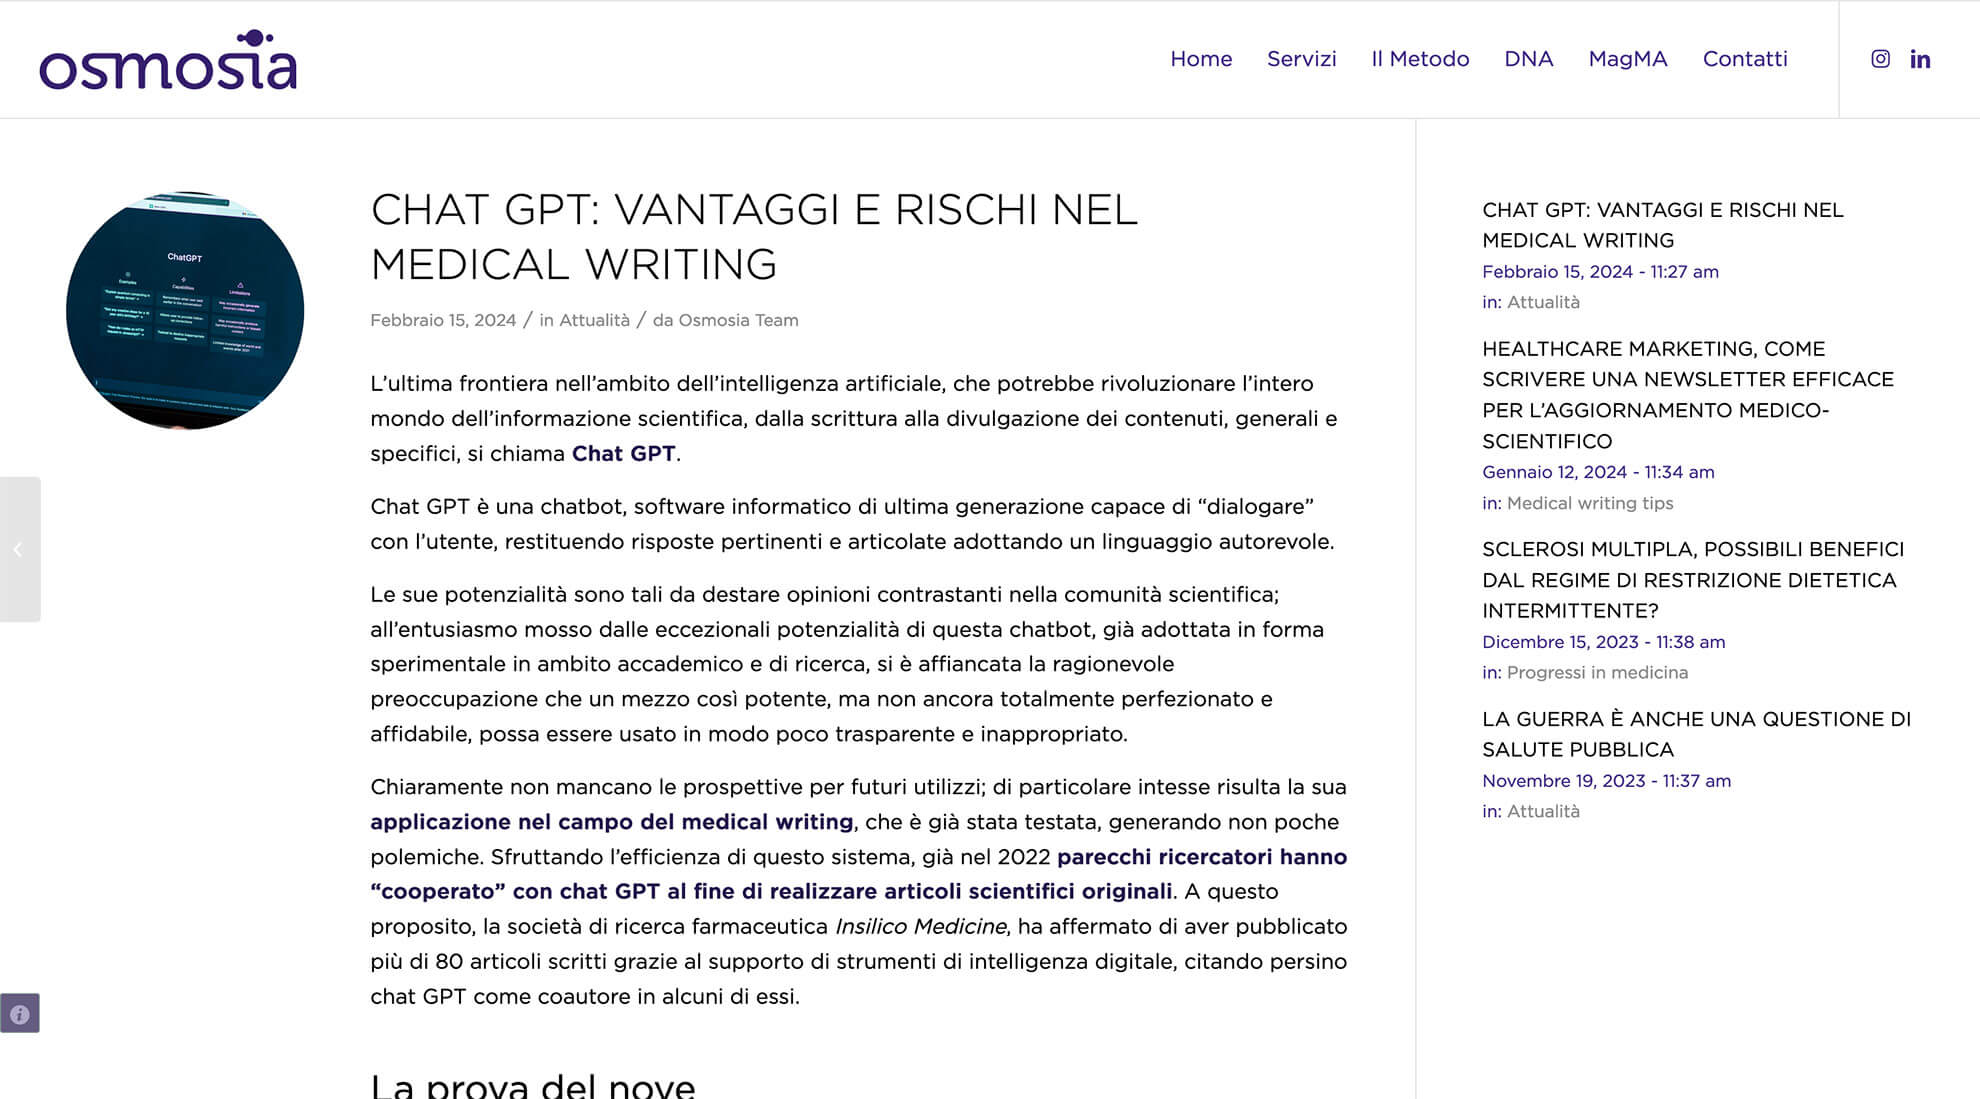Open the Servizi menu item

pyautogui.click(x=1301, y=59)
